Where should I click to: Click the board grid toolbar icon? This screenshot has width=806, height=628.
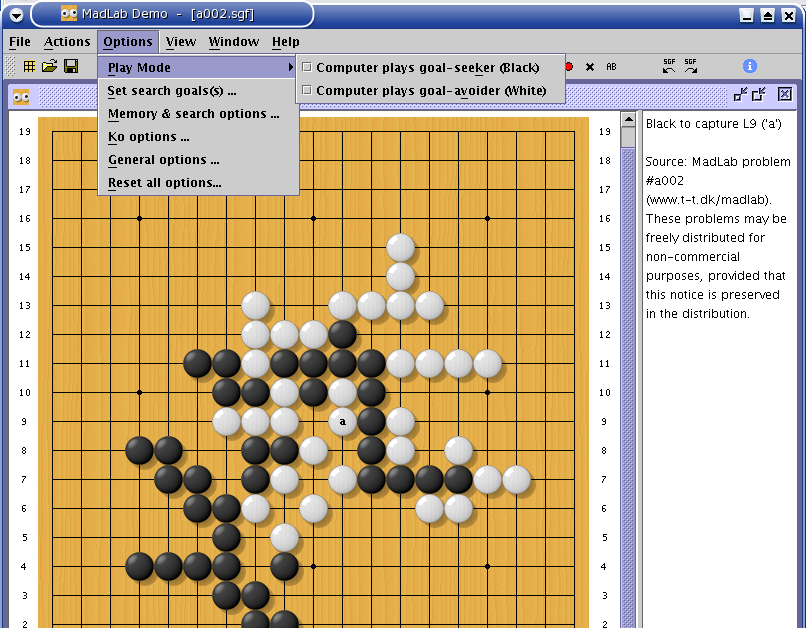(30, 66)
